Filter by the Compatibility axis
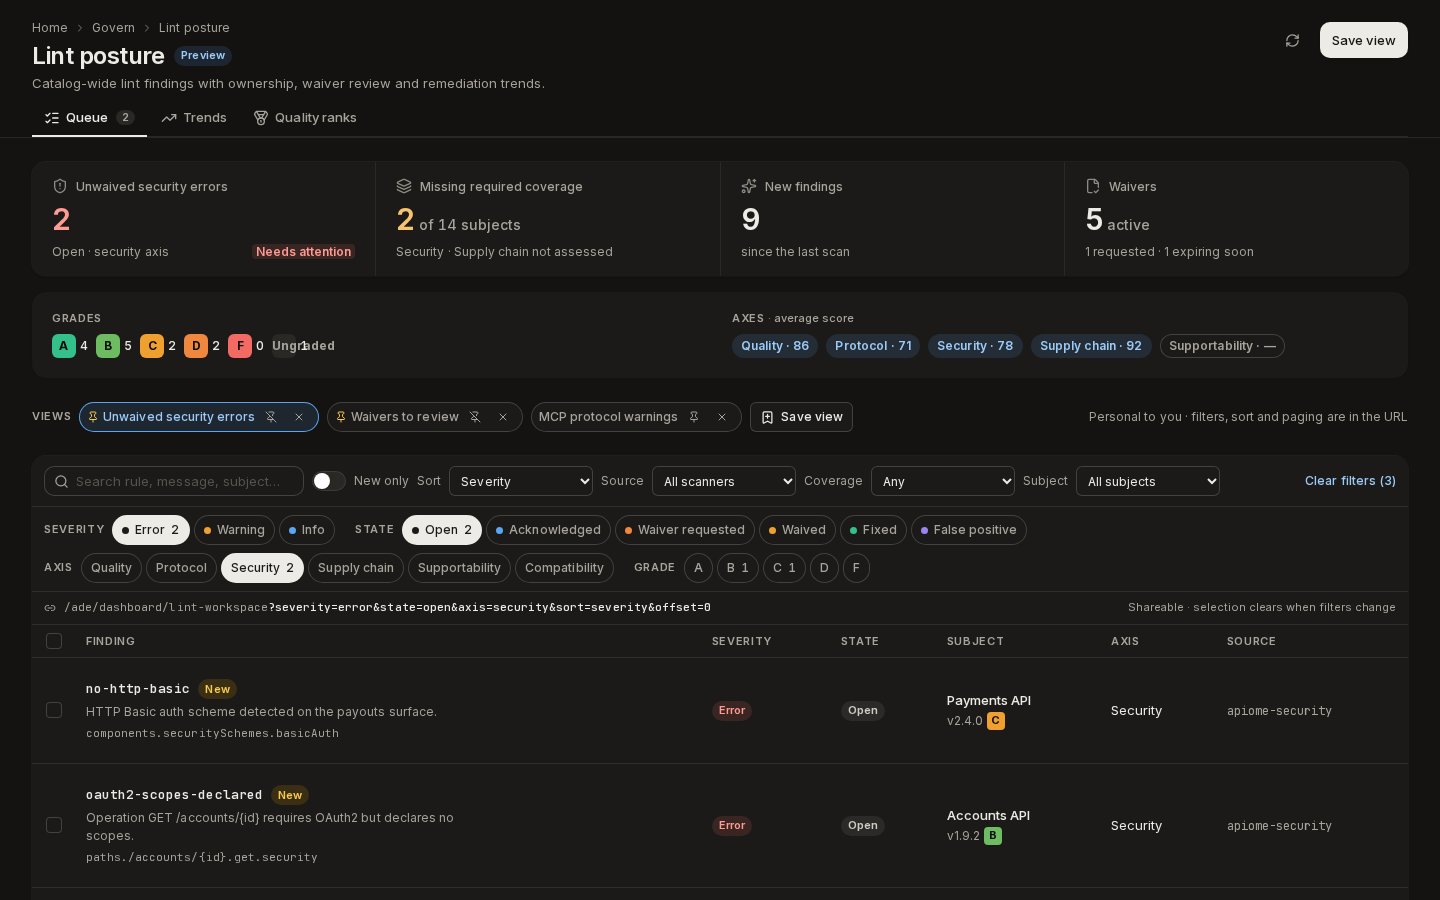This screenshot has width=1440, height=900. [x=564, y=568]
